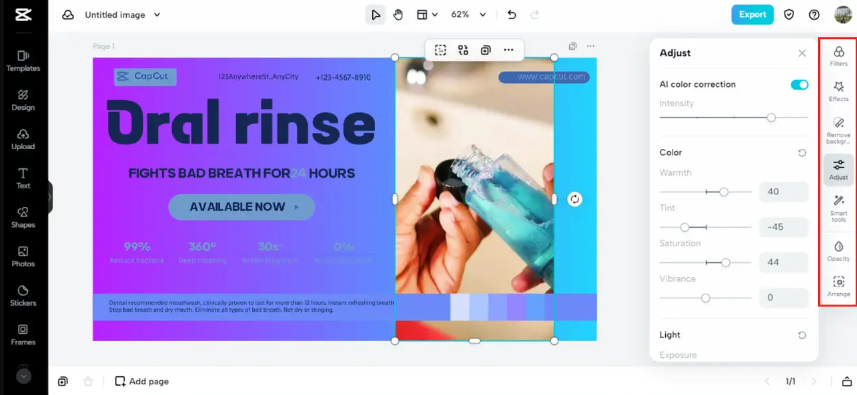Screen dimensions: 857x395
Task: Click the cloud save icon
Action: point(68,15)
